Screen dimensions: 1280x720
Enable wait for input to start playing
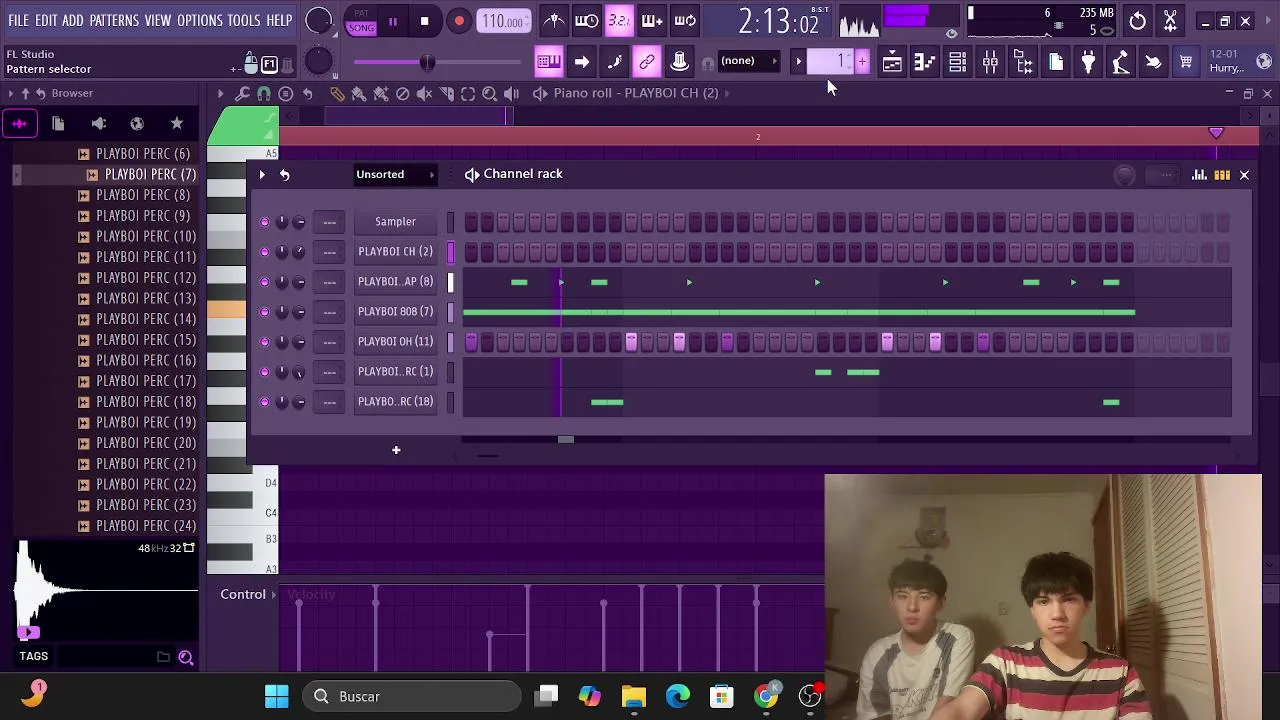[587, 20]
